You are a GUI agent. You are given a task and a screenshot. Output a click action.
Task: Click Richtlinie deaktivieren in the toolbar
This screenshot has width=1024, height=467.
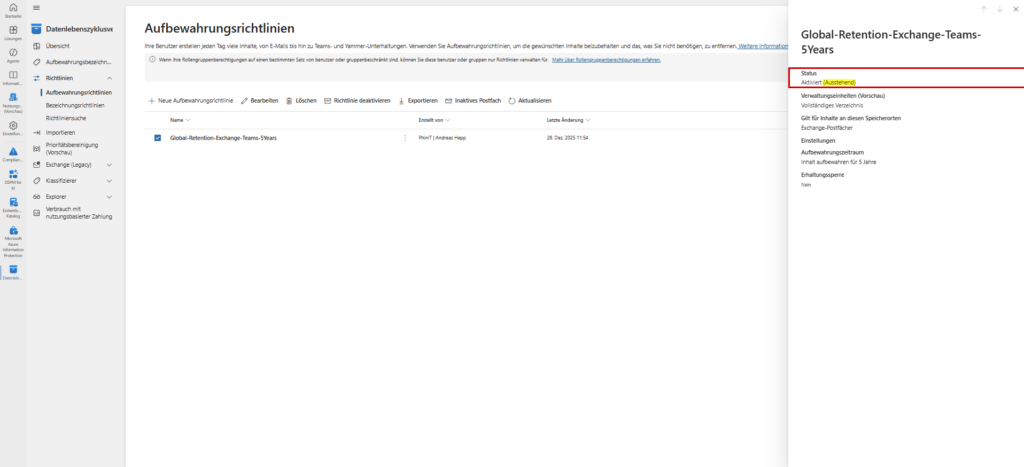[x=356, y=101]
